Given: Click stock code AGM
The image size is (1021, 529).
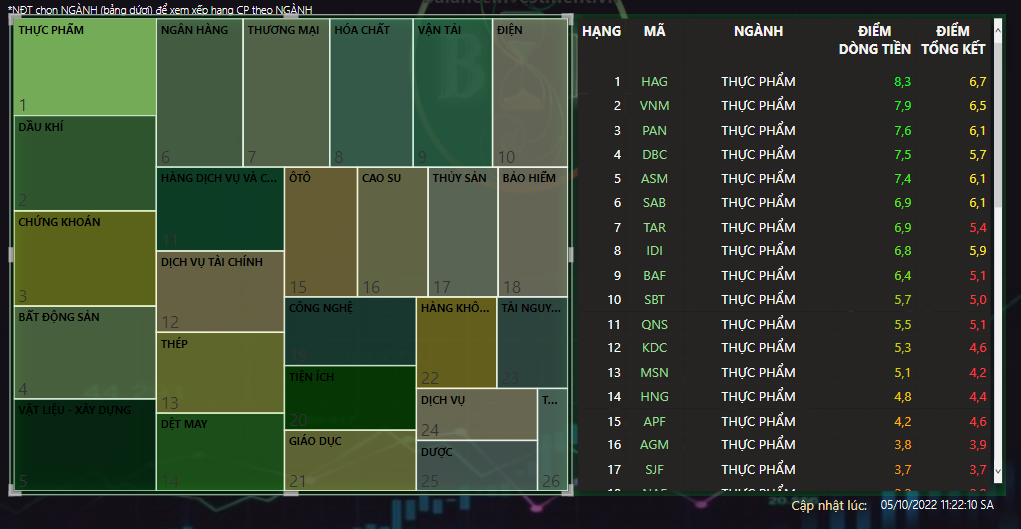Looking at the screenshot, I should click(654, 445).
